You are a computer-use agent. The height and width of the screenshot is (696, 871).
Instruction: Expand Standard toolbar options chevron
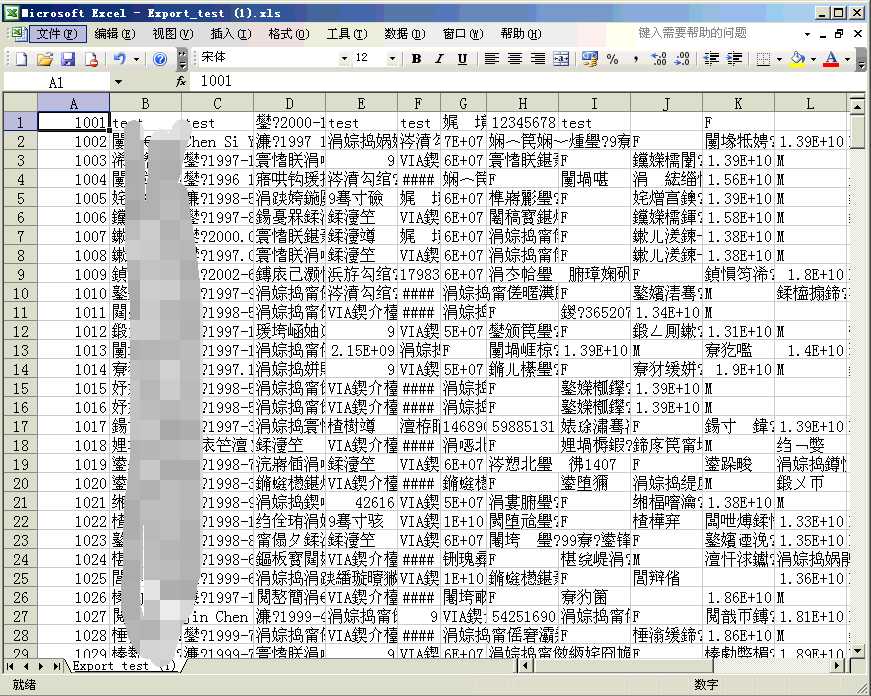pos(182,58)
